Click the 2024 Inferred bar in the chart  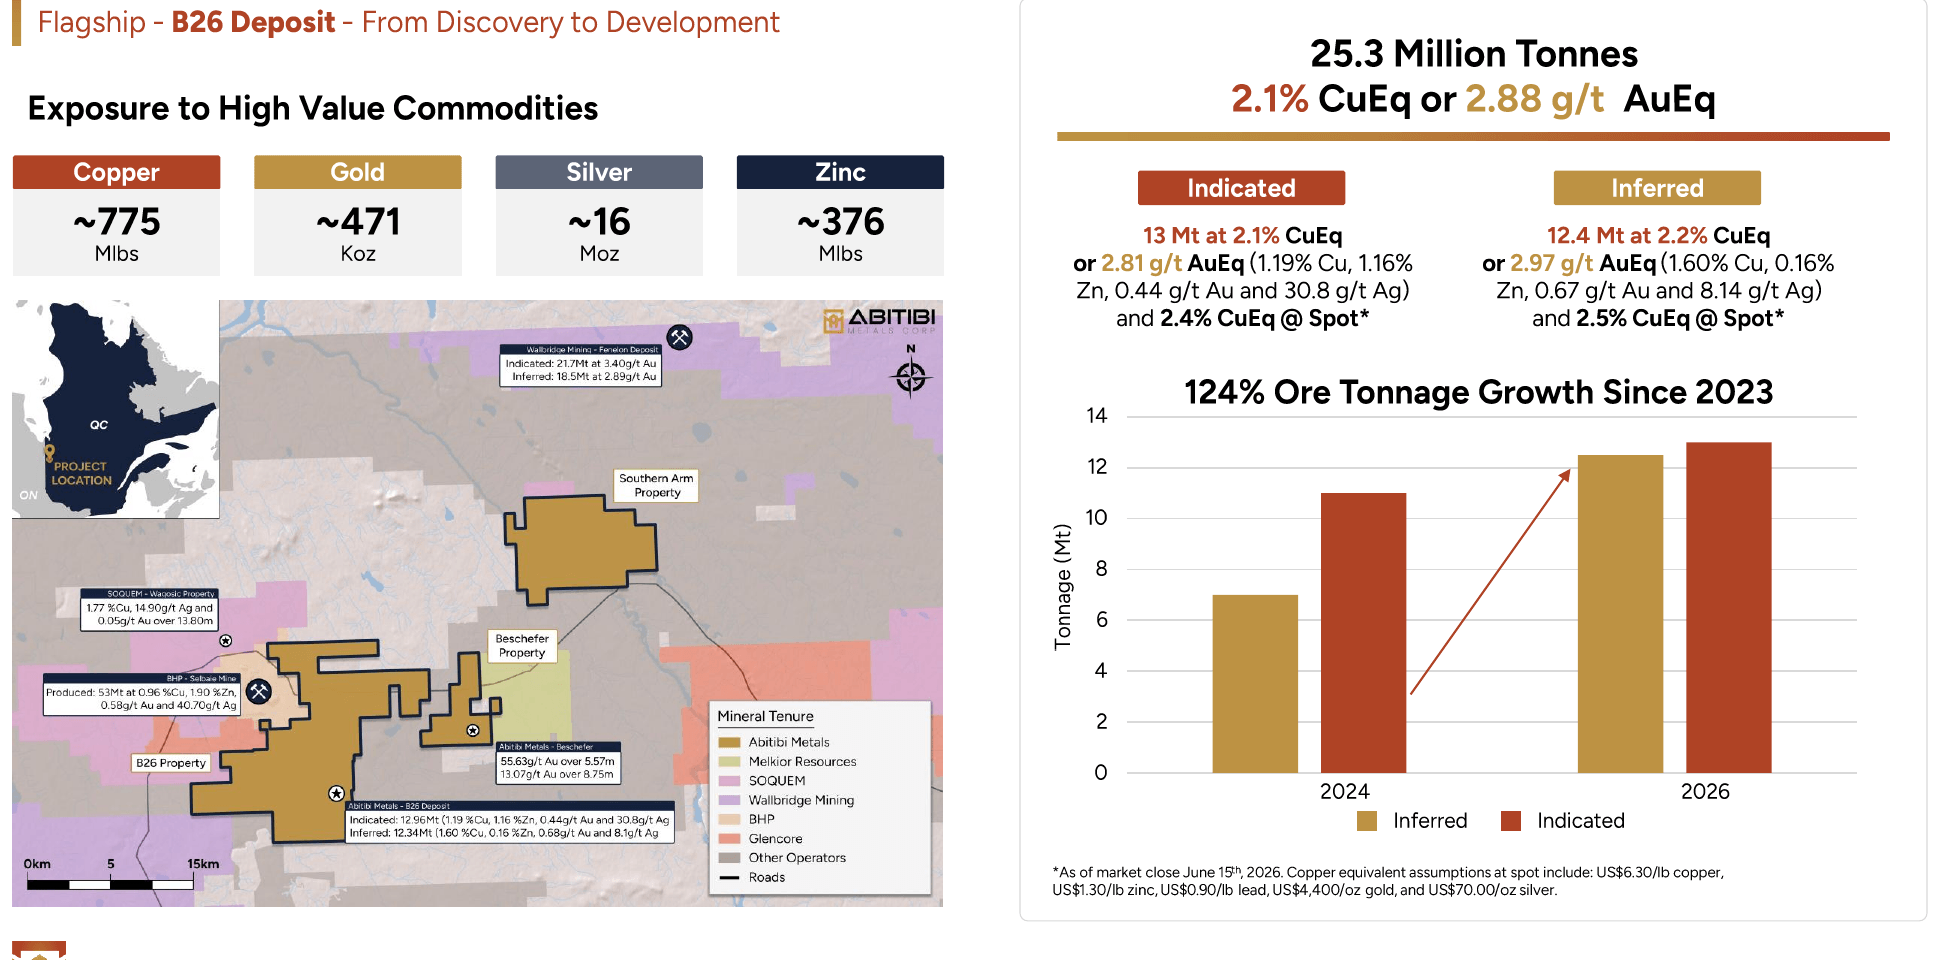coord(1255,684)
